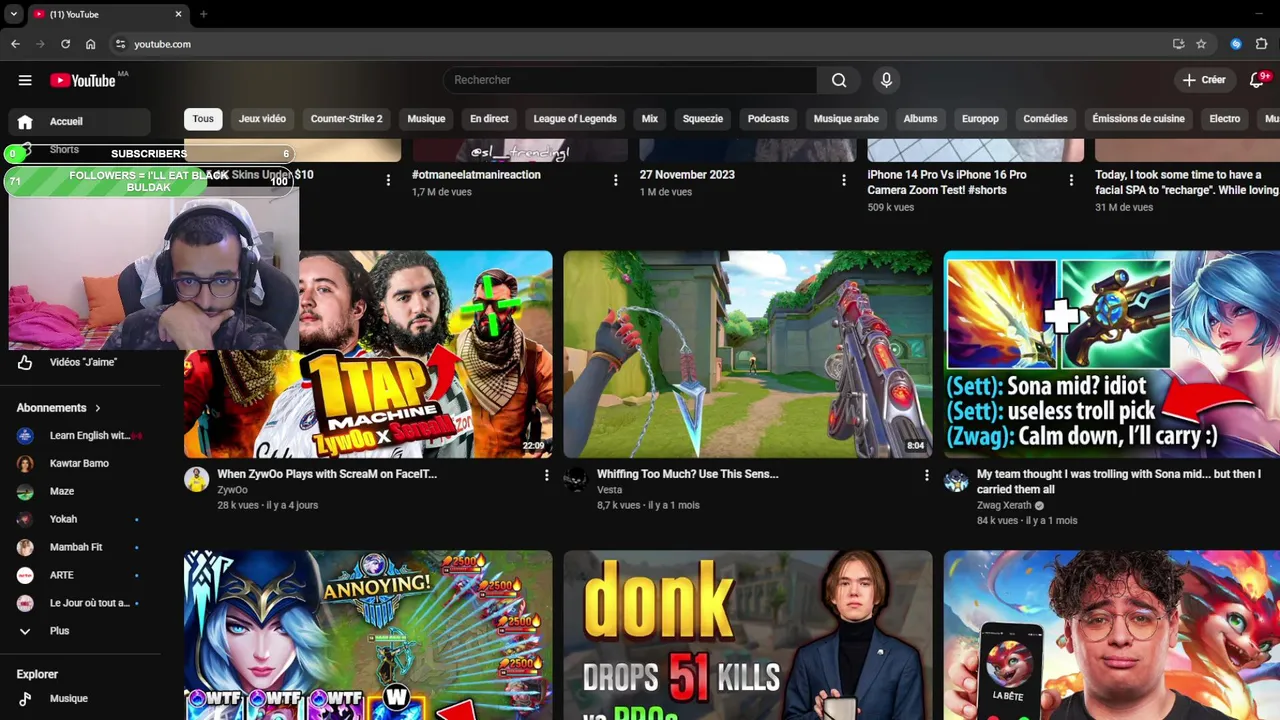Image resolution: width=1280 pixels, height=720 pixels.
Task: Select the Émissions de cuisine chip
Action: click(x=1138, y=119)
